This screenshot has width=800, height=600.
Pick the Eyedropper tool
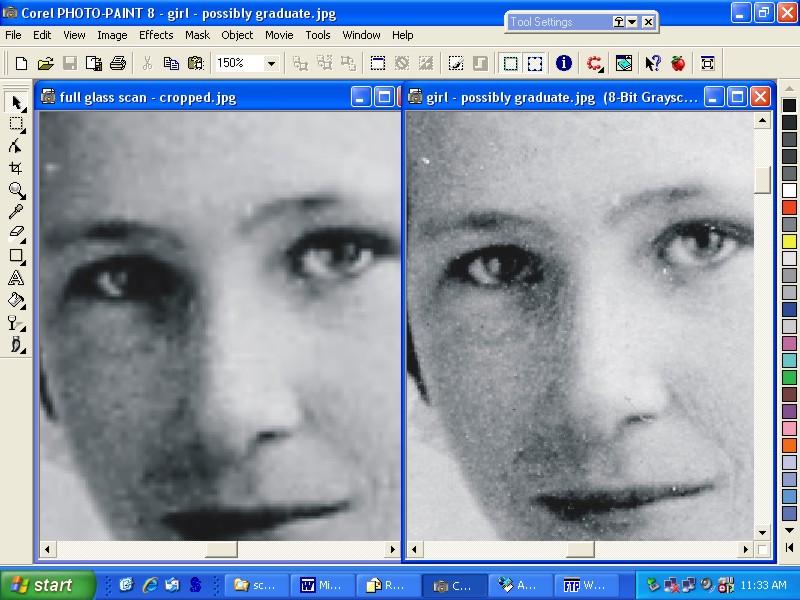coord(16,212)
